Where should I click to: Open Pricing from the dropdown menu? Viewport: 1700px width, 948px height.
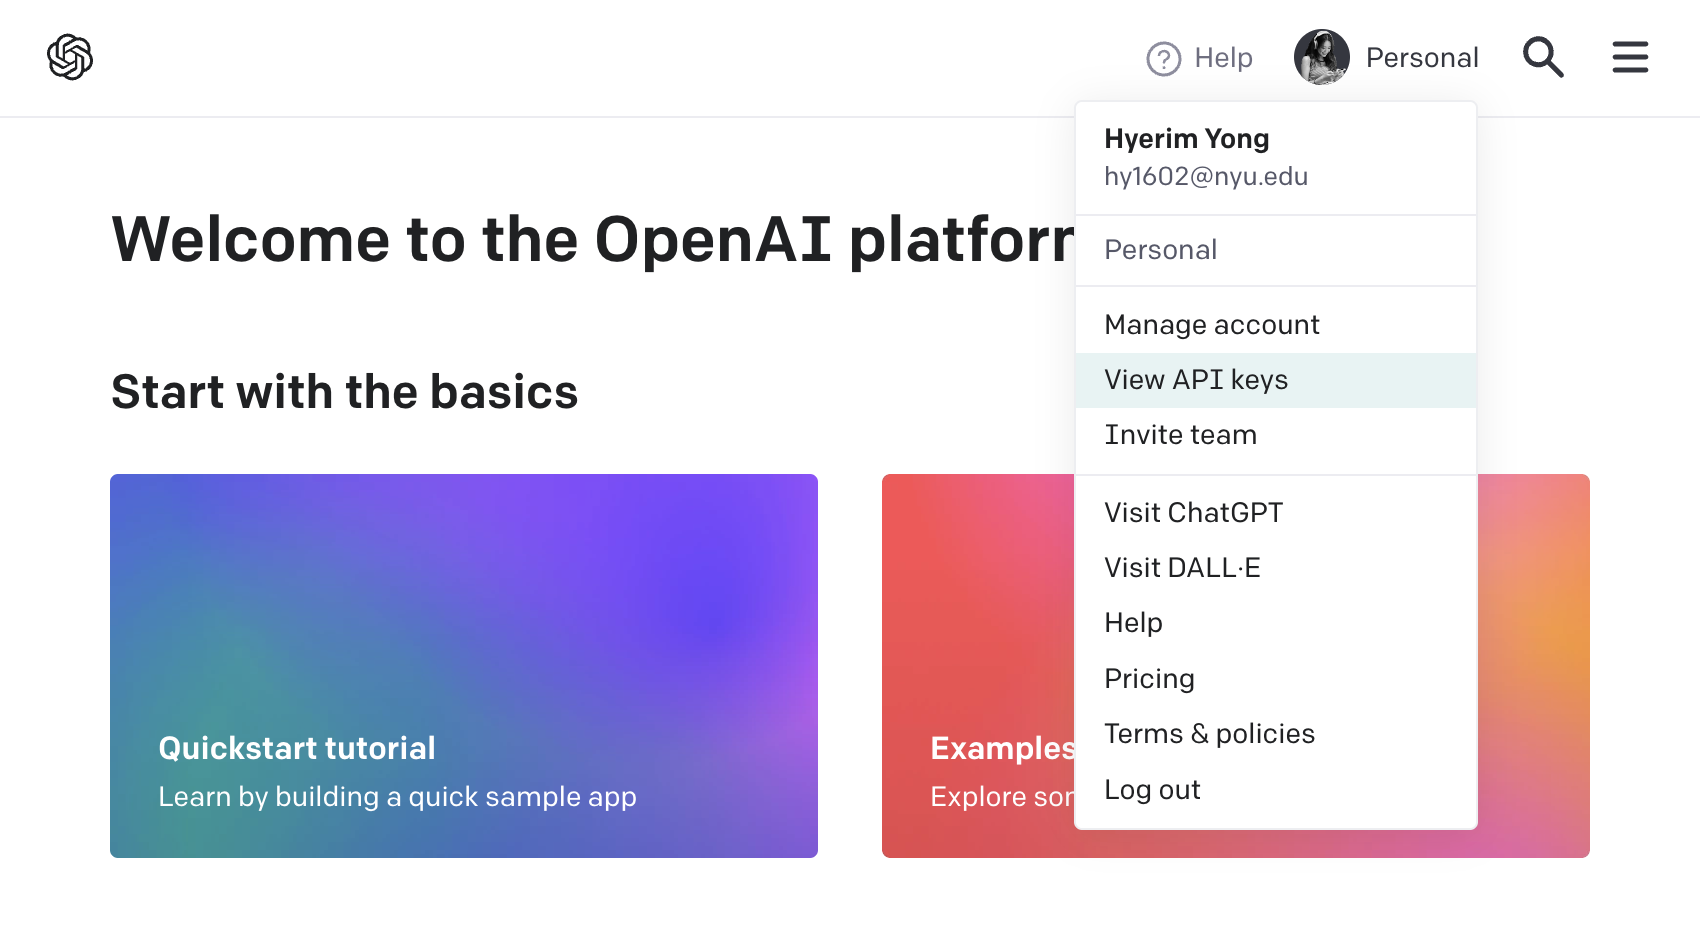1276,679
